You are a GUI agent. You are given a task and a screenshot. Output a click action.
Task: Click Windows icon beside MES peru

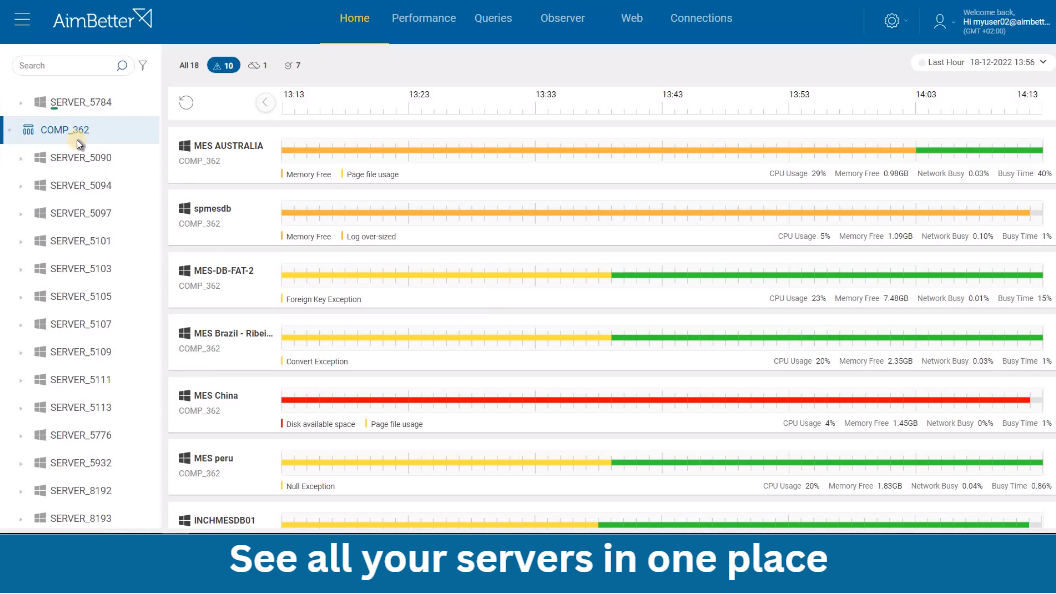coord(185,458)
